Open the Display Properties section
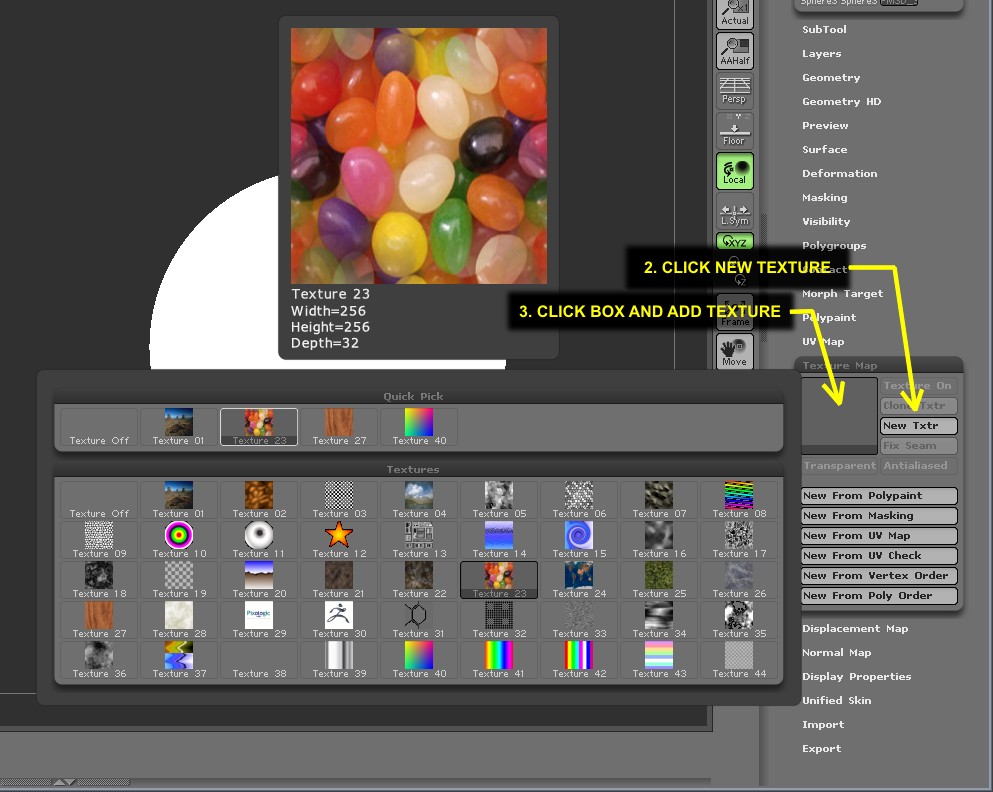 click(x=856, y=677)
